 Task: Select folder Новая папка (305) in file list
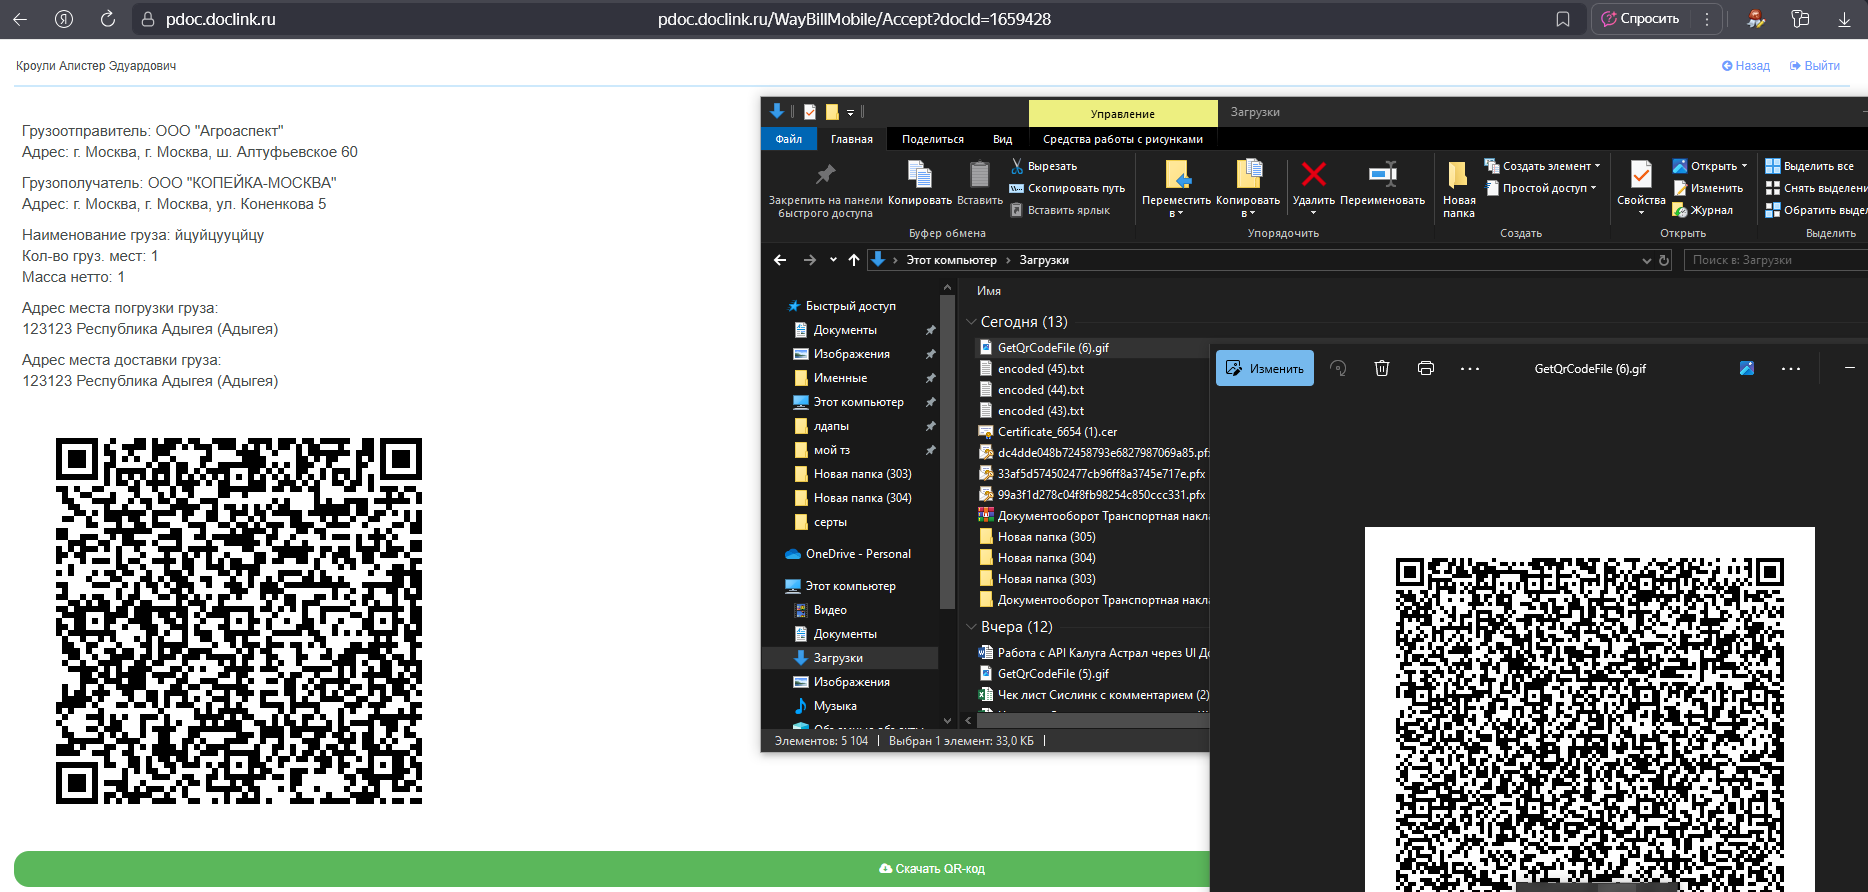tap(1046, 537)
